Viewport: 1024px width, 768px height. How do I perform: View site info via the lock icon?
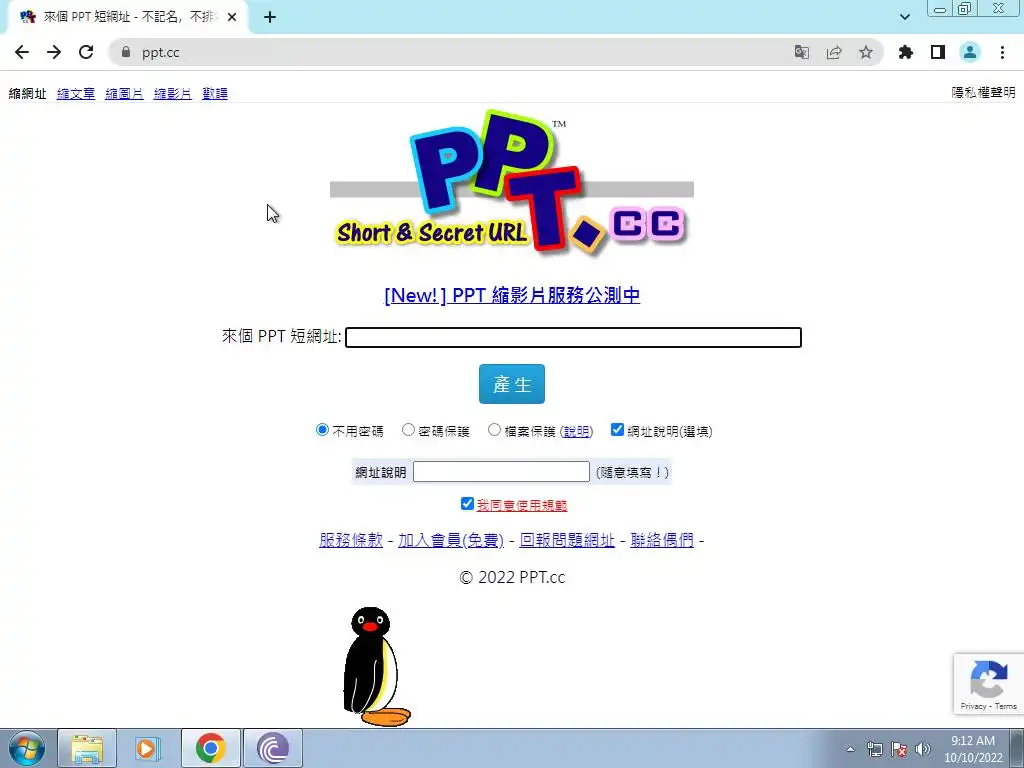tap(126, 52)
